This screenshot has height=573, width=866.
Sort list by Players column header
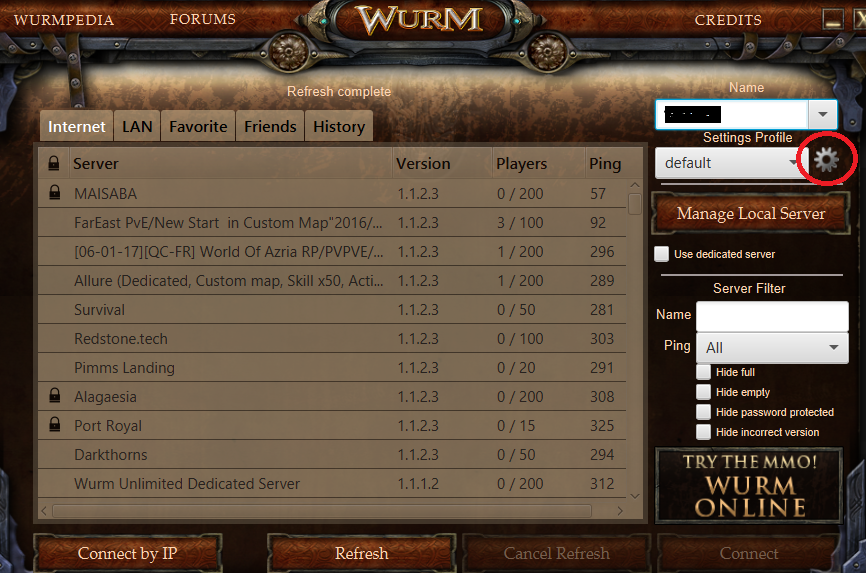tap(538, 163)
